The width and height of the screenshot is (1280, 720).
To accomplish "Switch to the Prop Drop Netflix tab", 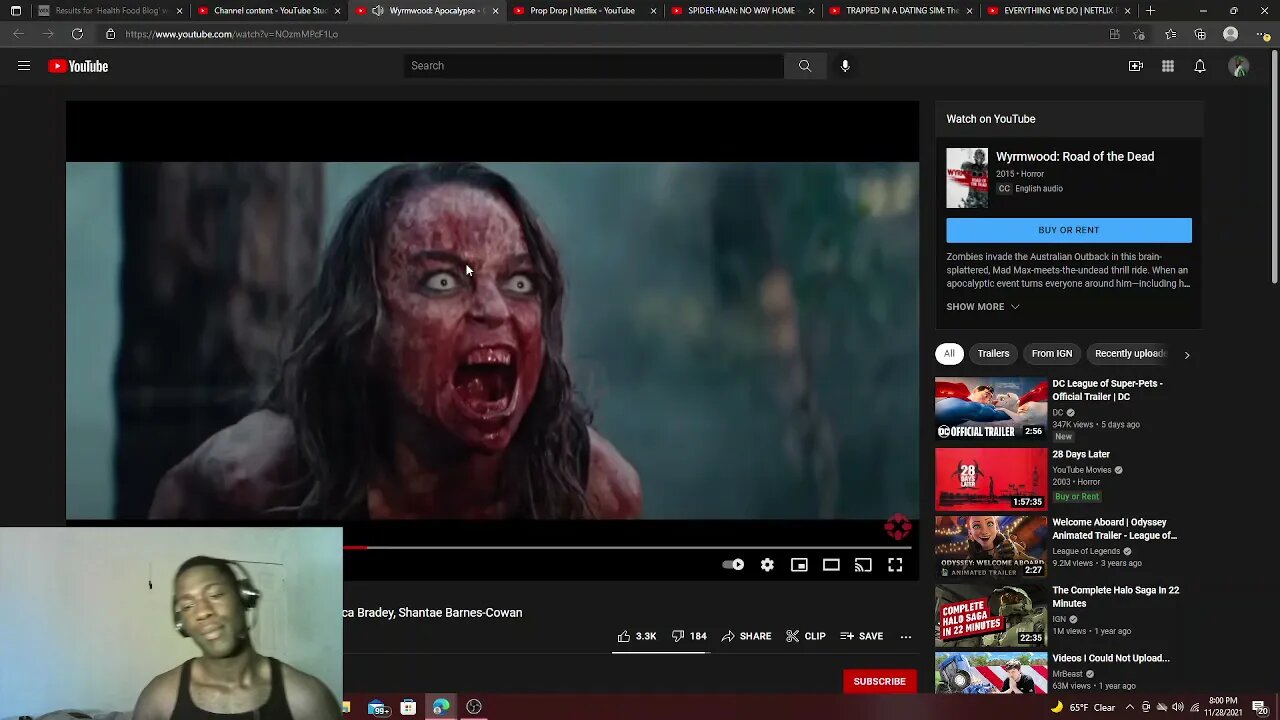I will pos(585,11).
